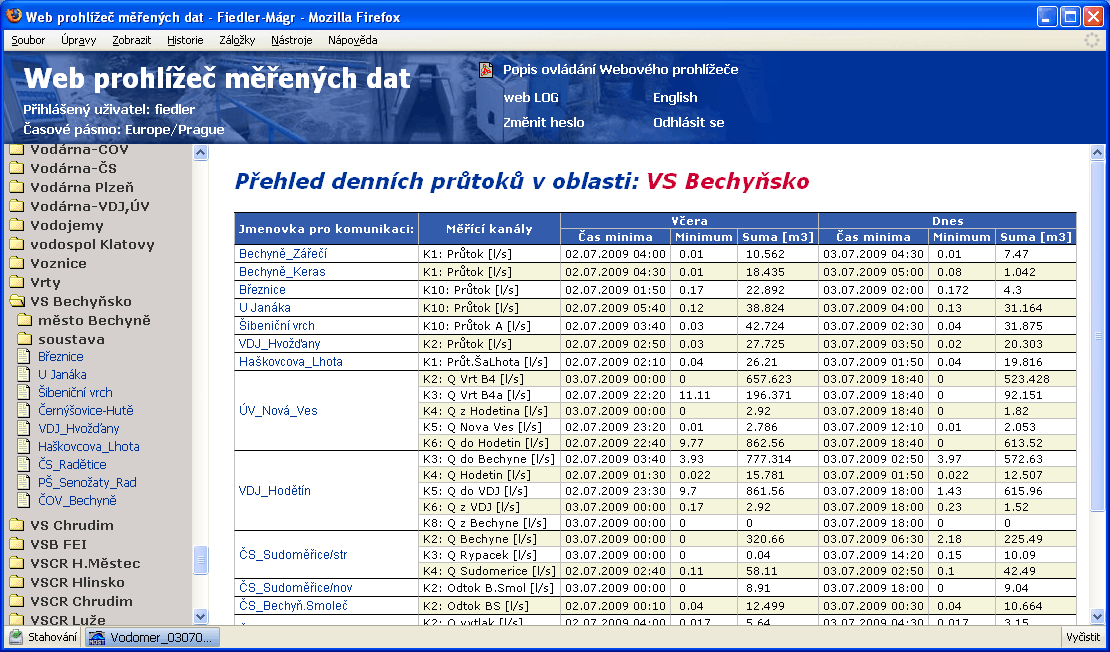Open the Vodárna-VDJ,ÚV folder icon
The height and width of the screenshot is (652, 1110).
click(x=17, y=207)
